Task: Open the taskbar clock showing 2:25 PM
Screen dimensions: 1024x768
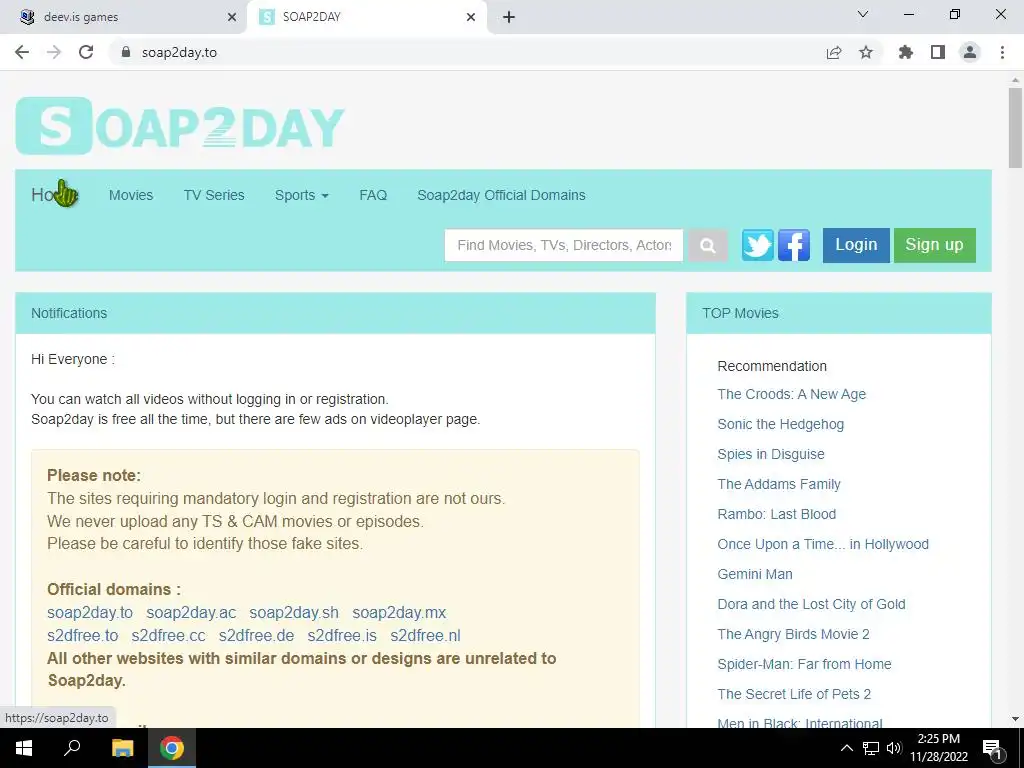Action: click(x=938, y=748)
